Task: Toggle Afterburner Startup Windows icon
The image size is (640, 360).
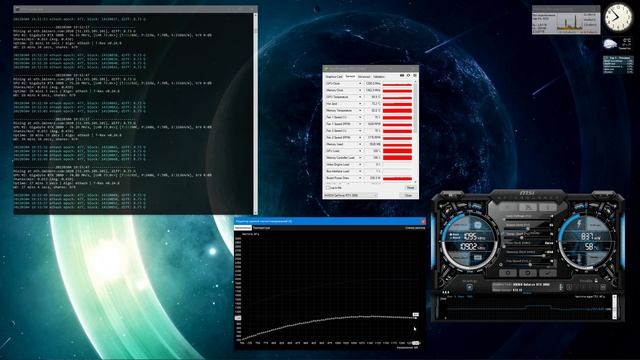Action: 469,287
